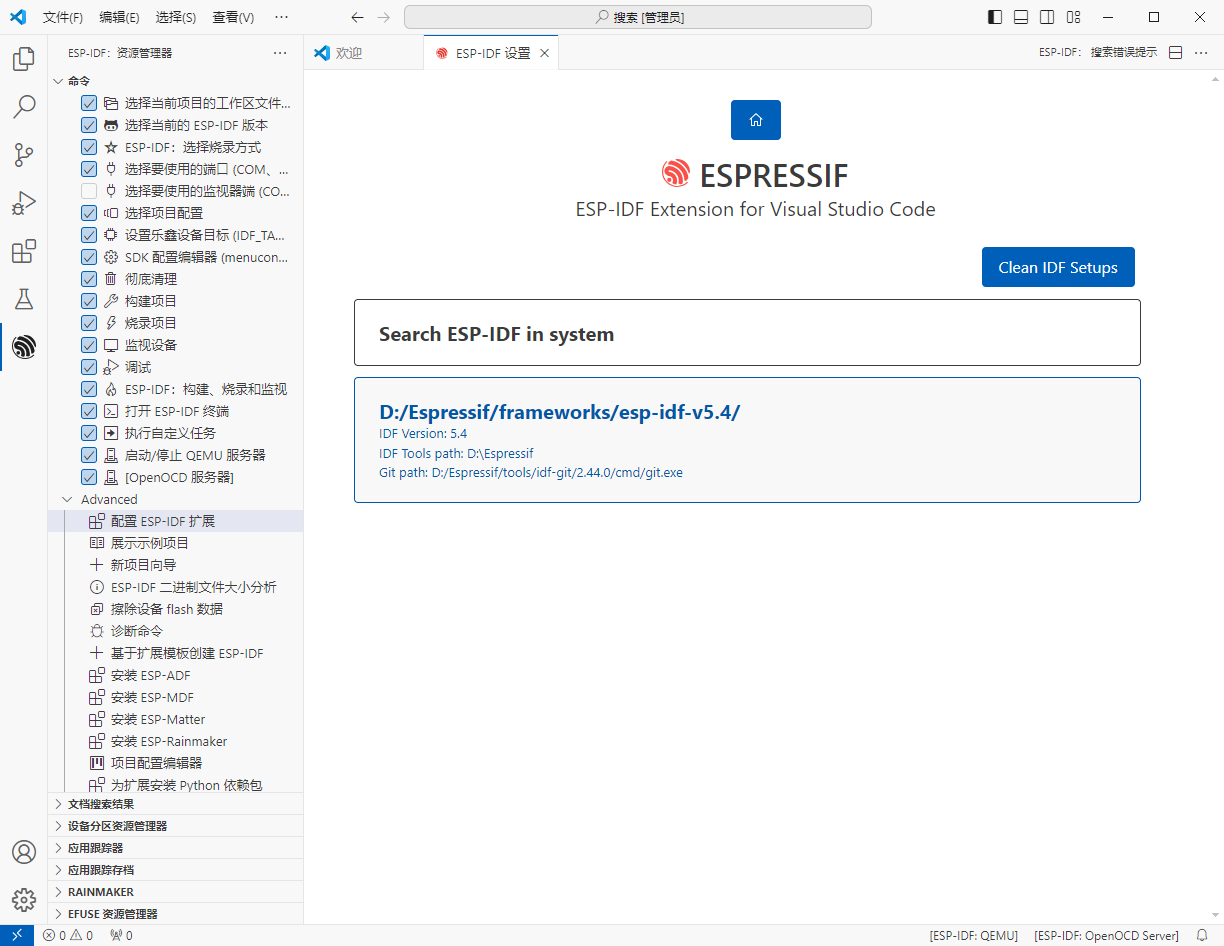Screen dimensions: 1224x946
Task: Open the Accounts menu icon
Action: click(x=24, y=852)
